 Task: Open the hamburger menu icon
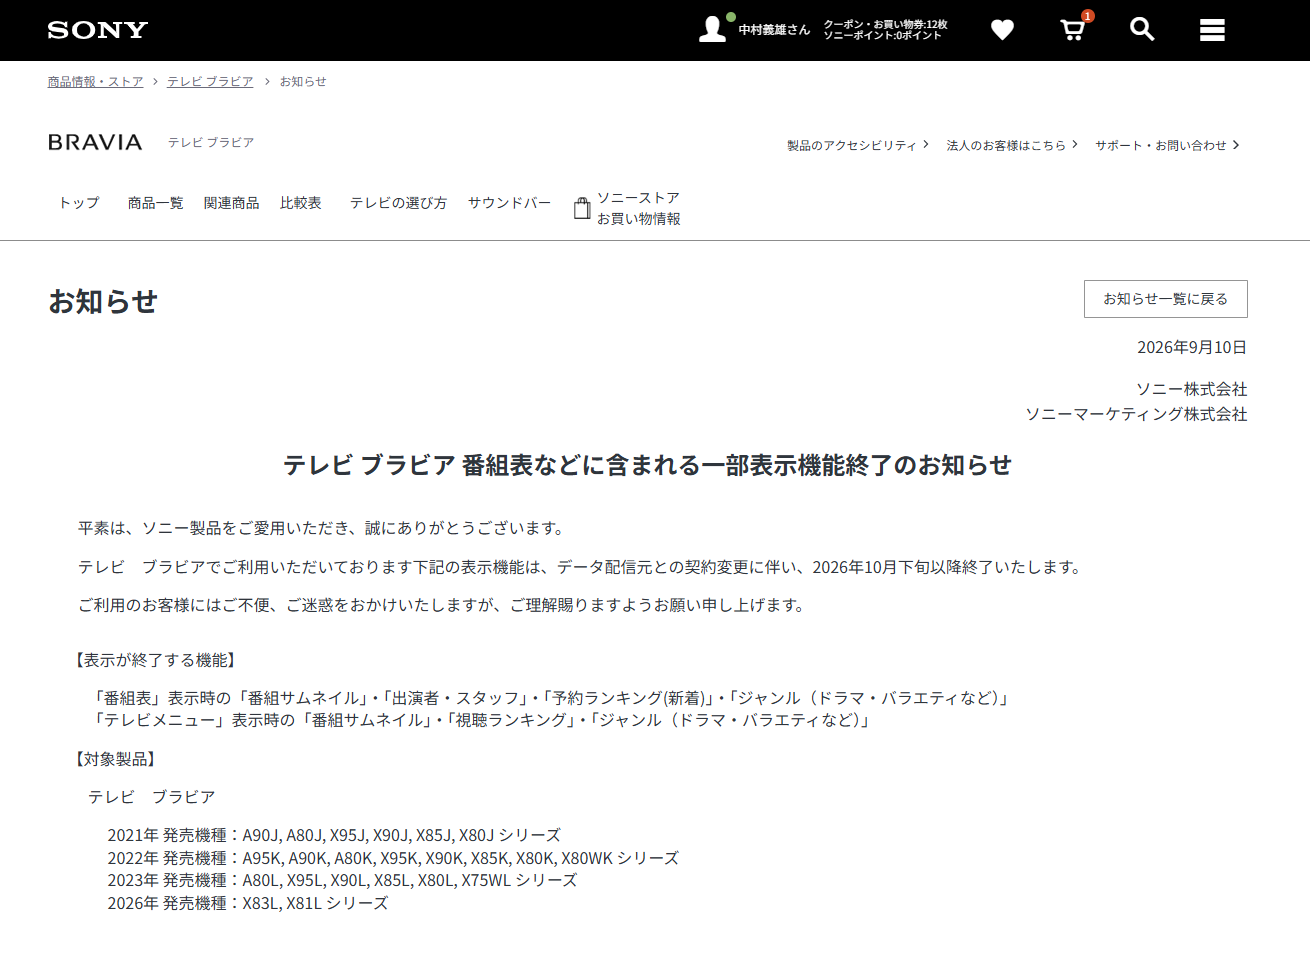[x=1212, y=30]
